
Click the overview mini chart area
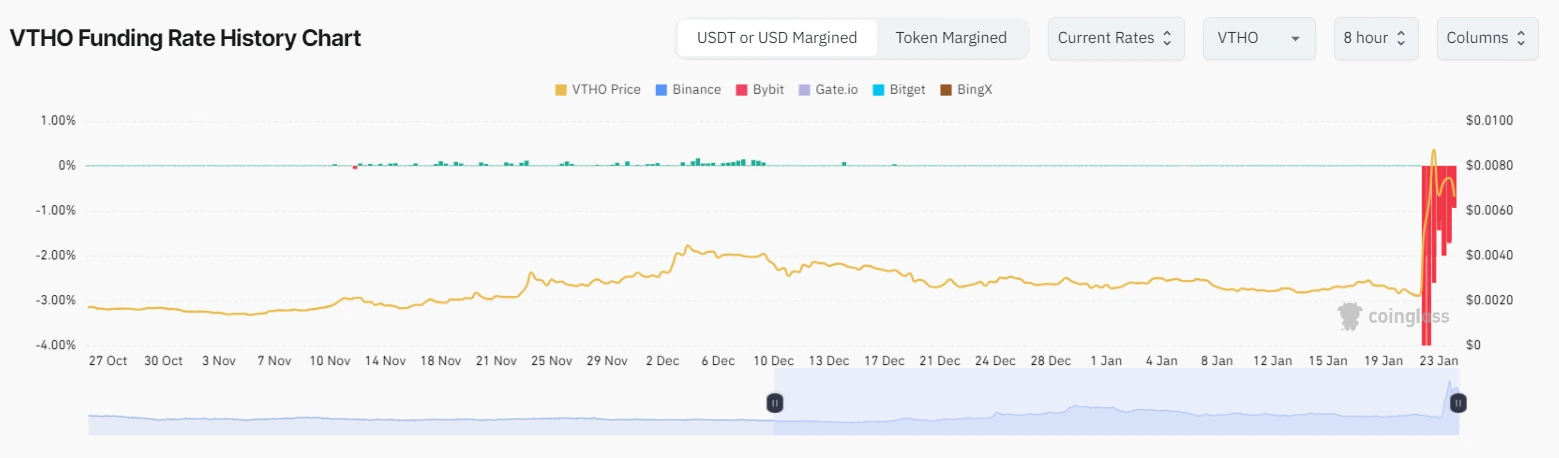[x=773, y=413]
